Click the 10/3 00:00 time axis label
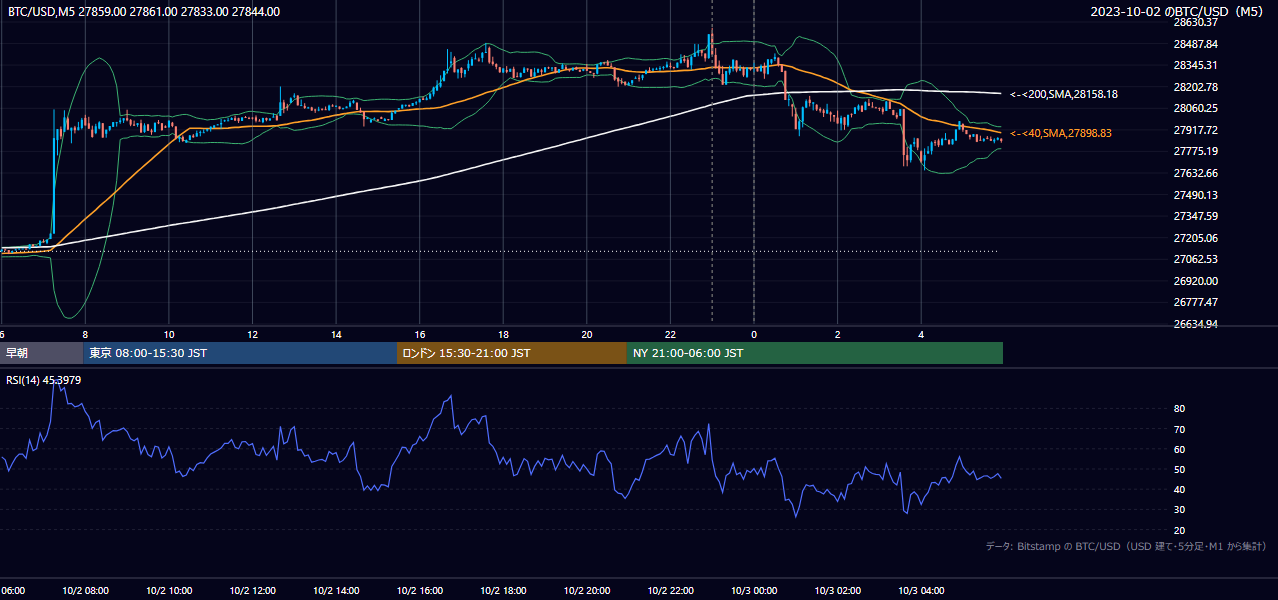This screenshot has width=1278, height=600. point(754,591)
